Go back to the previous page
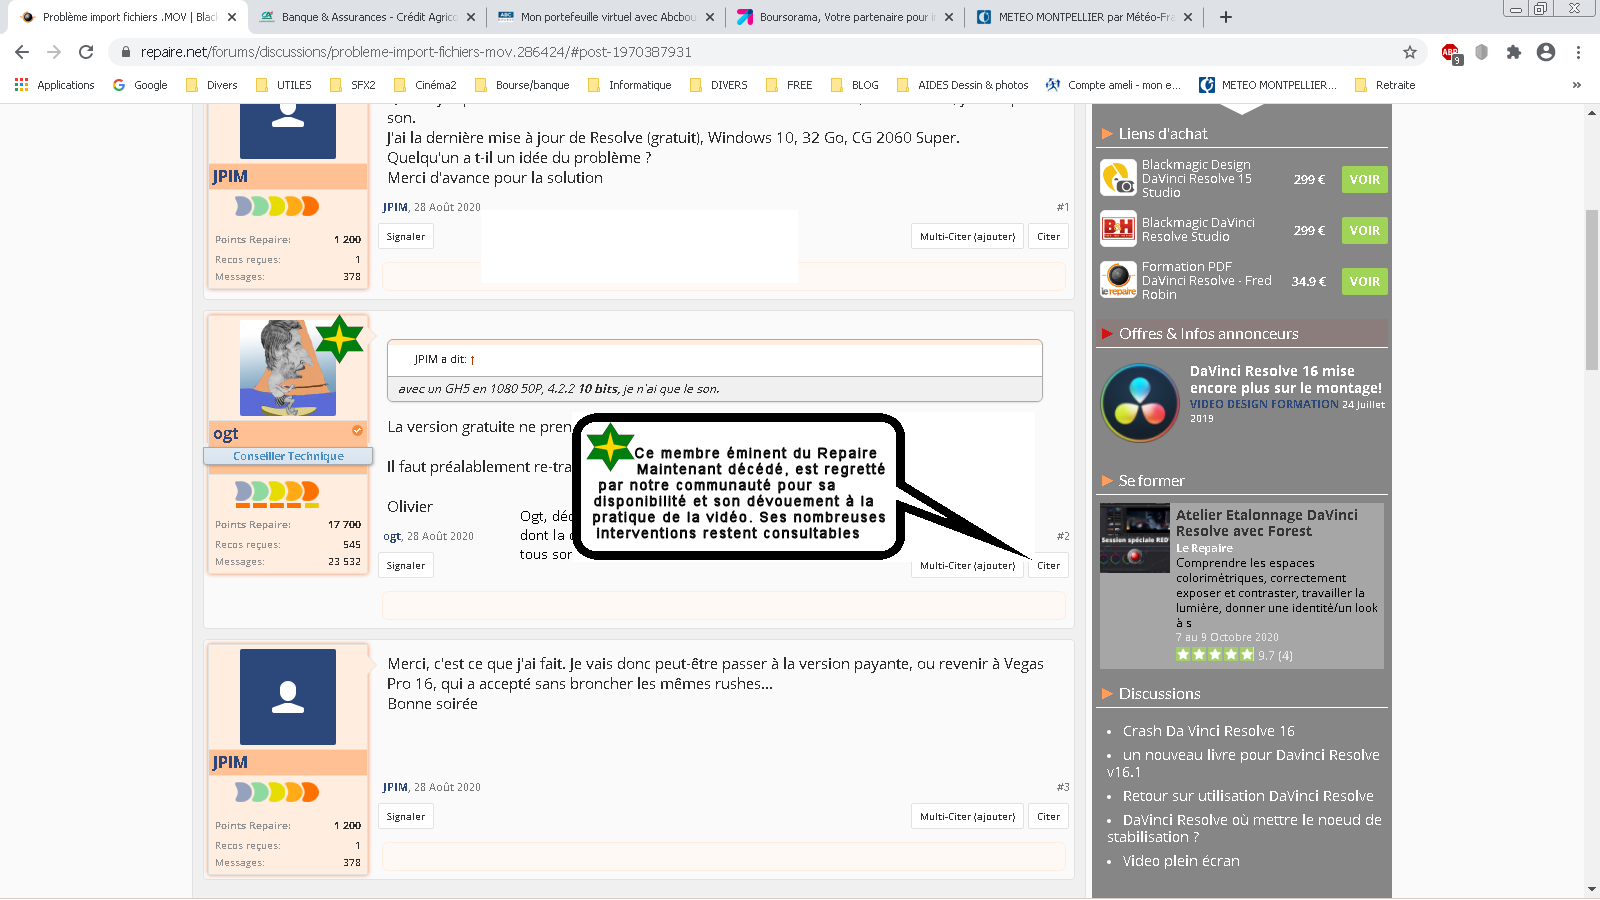The height and width of the screenshot is (900, 1600). [x=22, y=52]
